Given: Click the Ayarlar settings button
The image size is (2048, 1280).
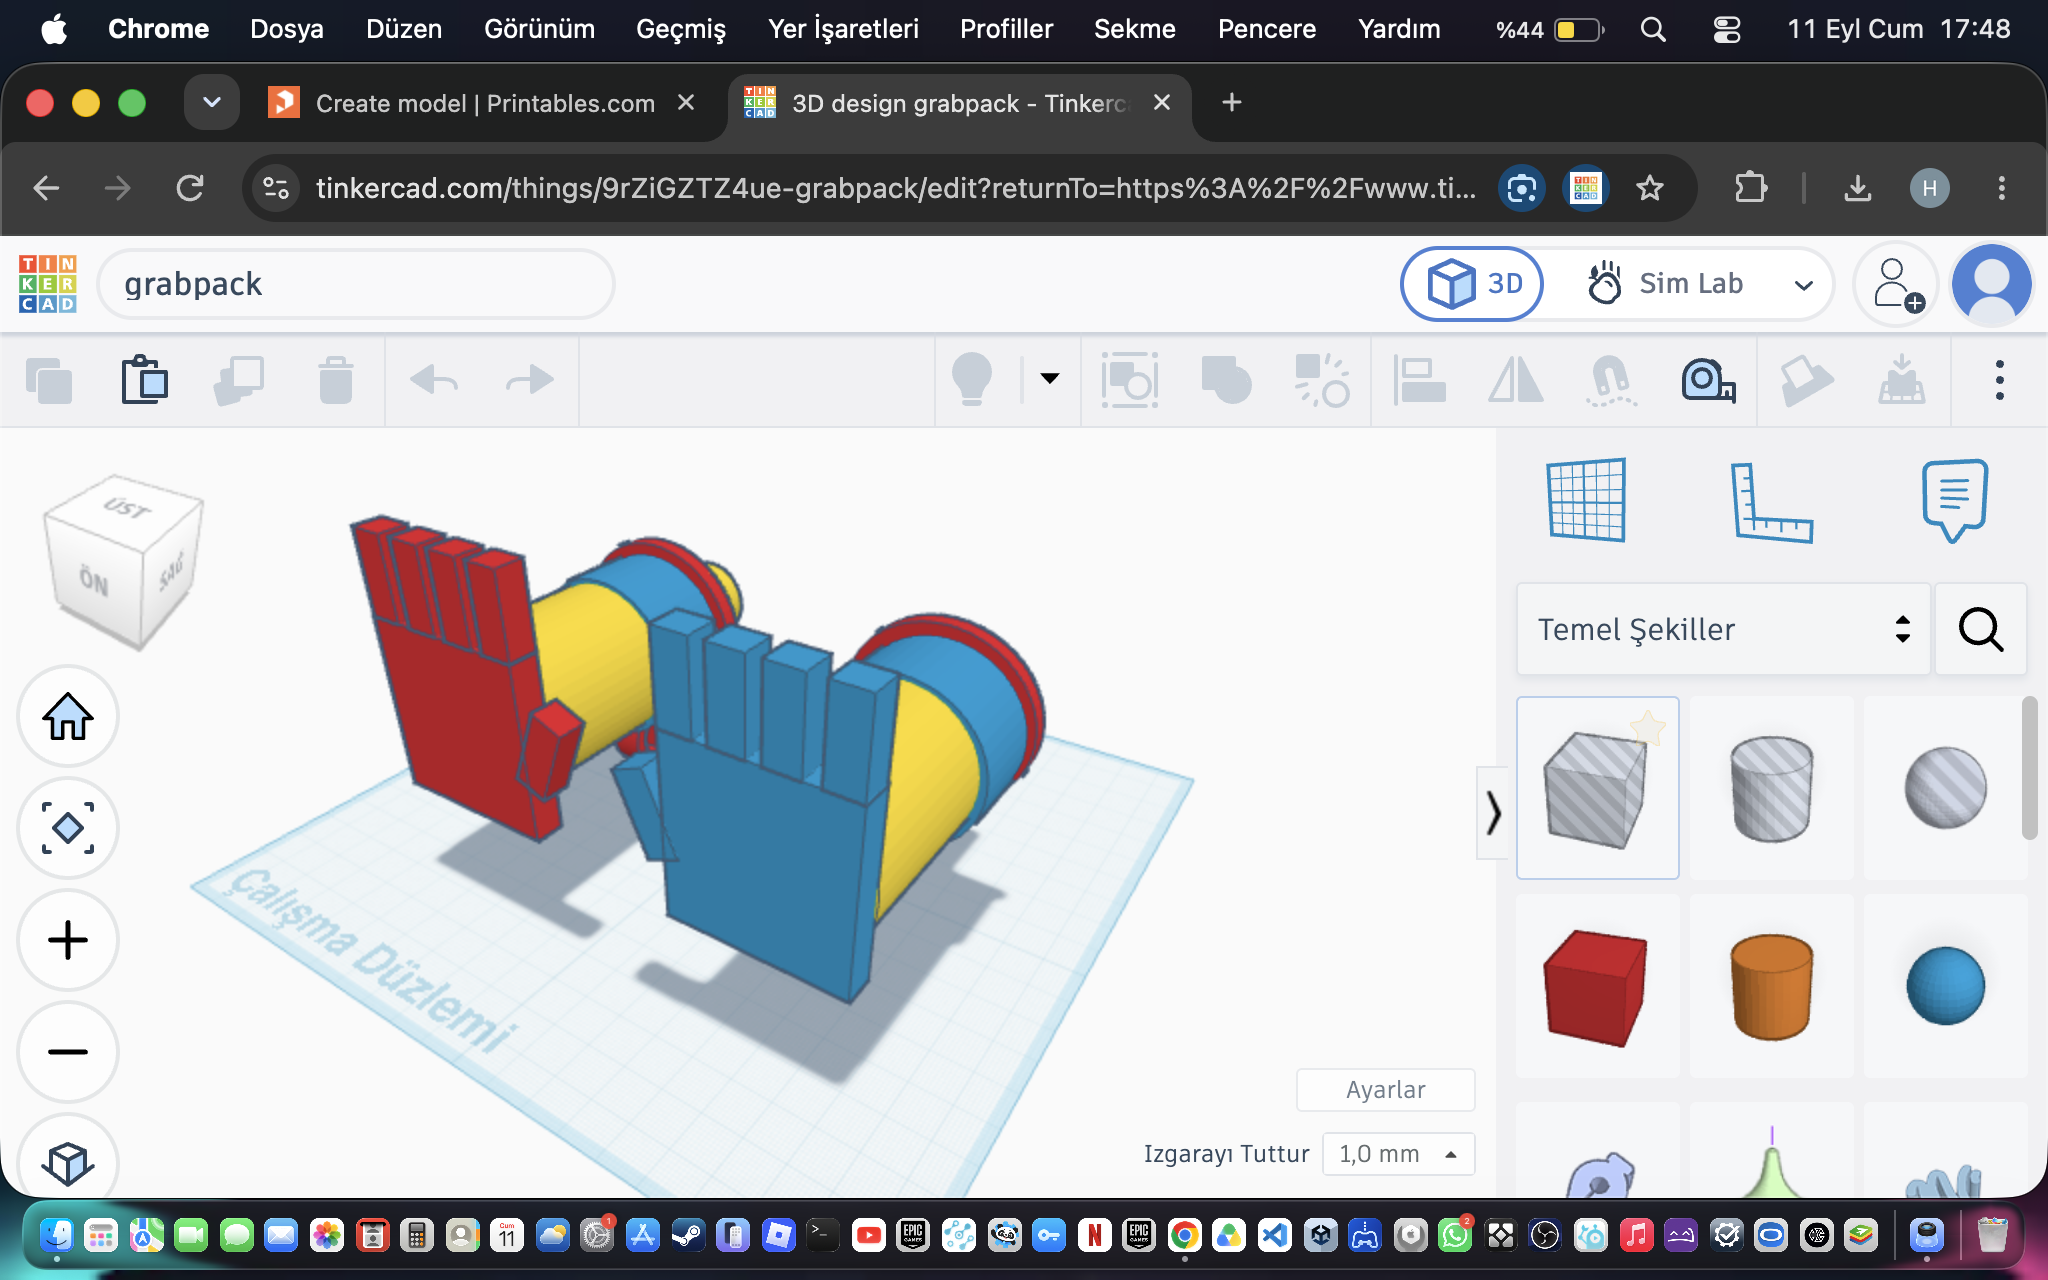Looking at the screenshot, I should 1385,1090.
